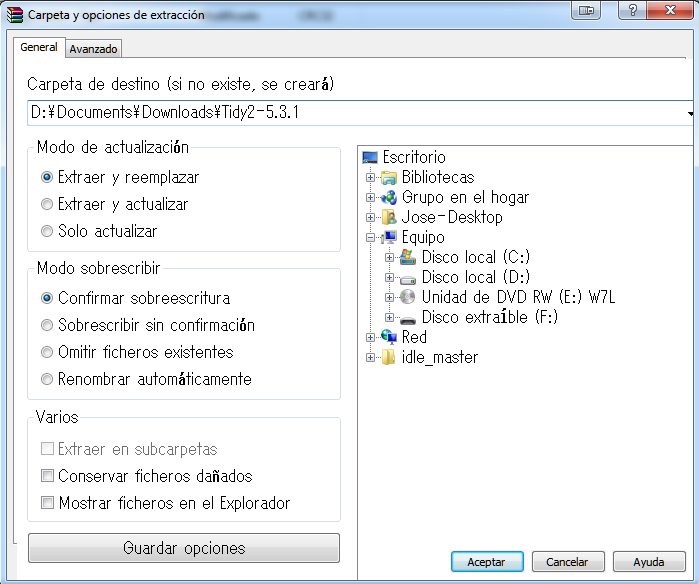Click the Equipo computer icon
This screenshot has height=584, width=699.
click(389, 237)
